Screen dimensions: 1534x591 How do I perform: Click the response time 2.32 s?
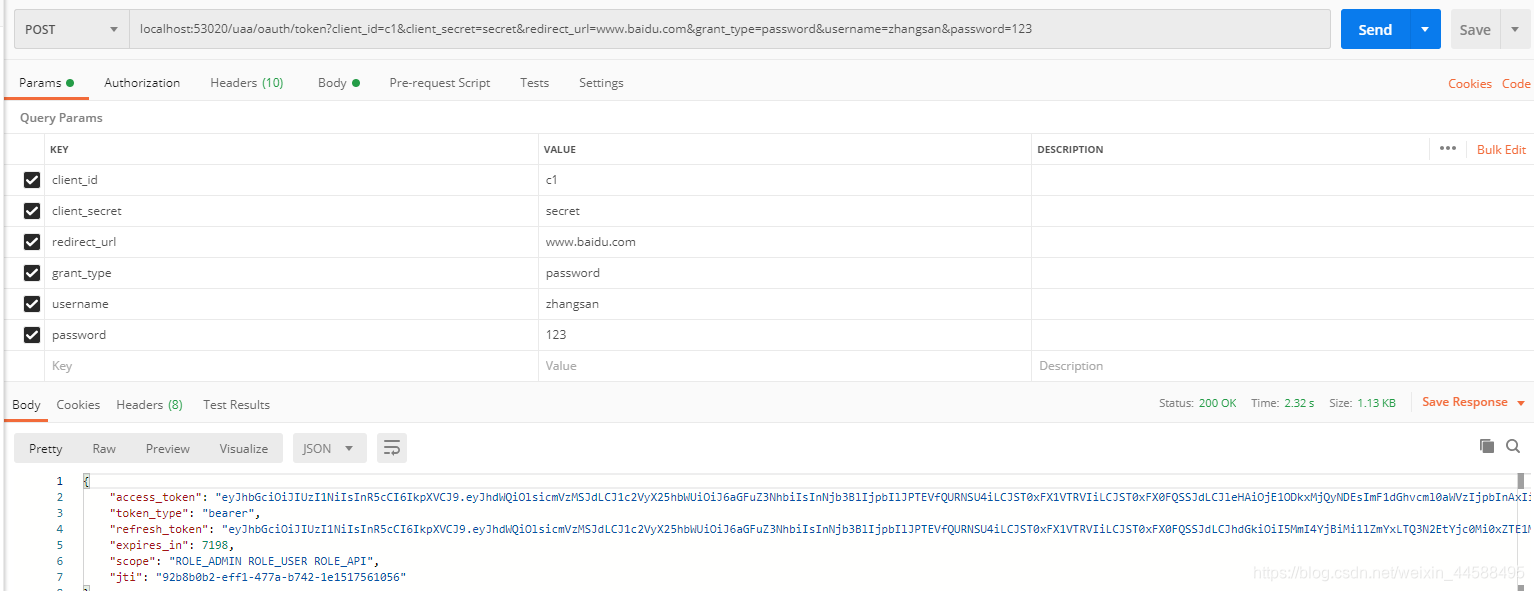1299,403
